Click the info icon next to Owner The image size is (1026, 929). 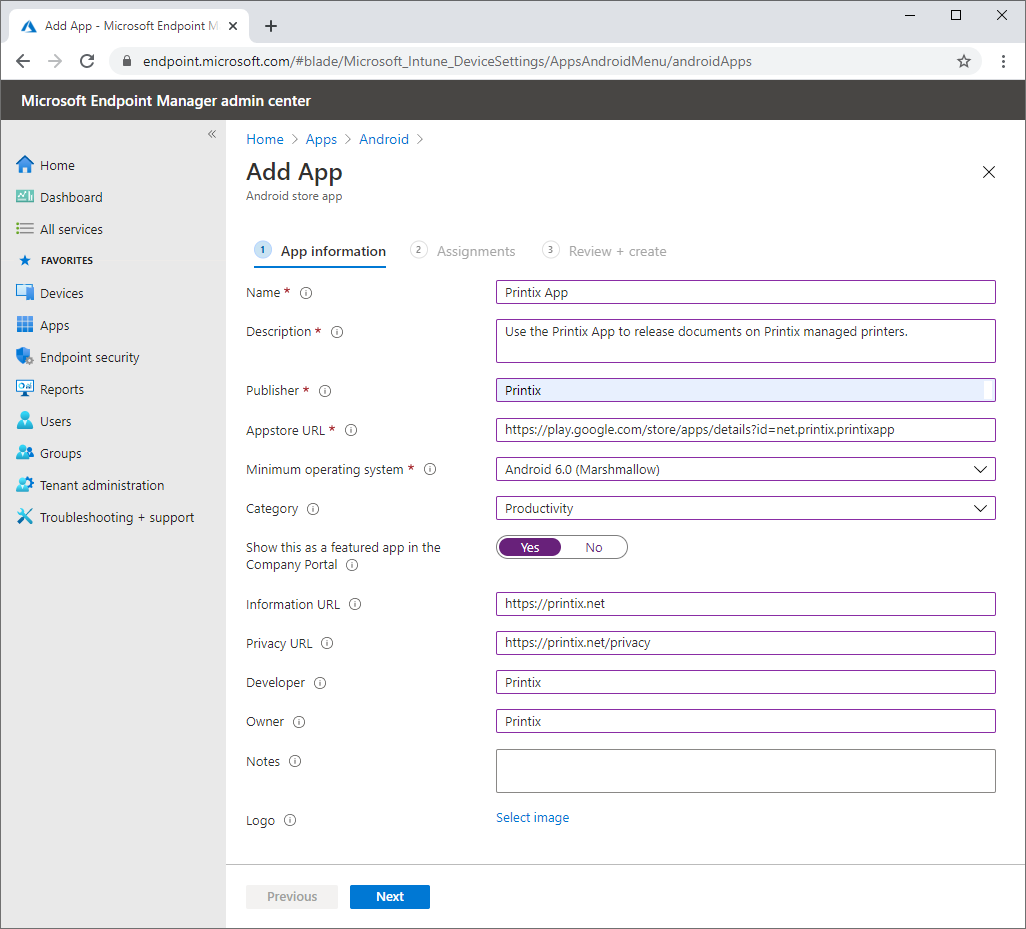click(299, 722)
